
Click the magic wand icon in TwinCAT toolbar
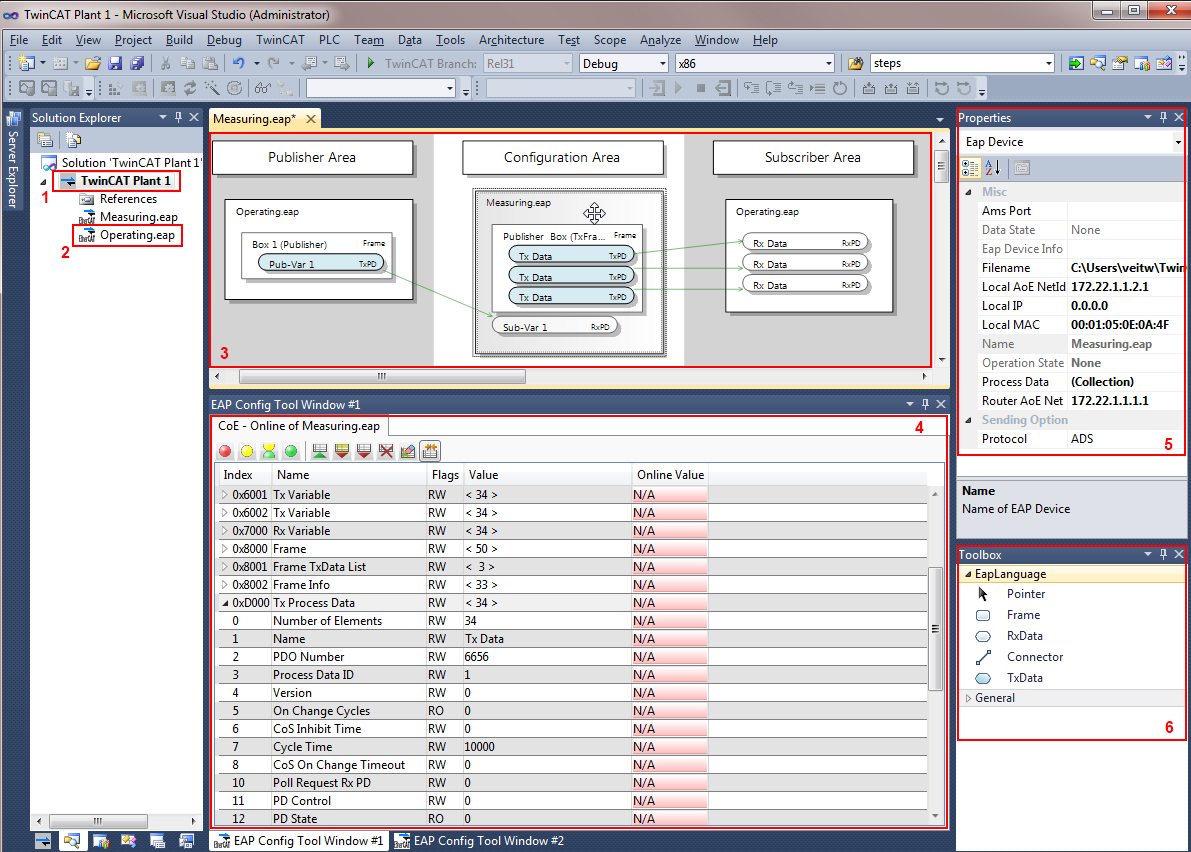point(212,88)
